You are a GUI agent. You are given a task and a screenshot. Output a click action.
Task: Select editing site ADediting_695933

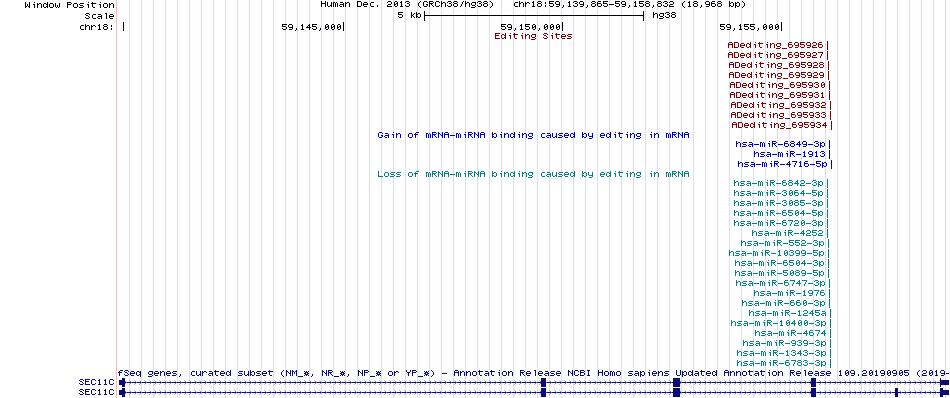(x=779, y=115)
